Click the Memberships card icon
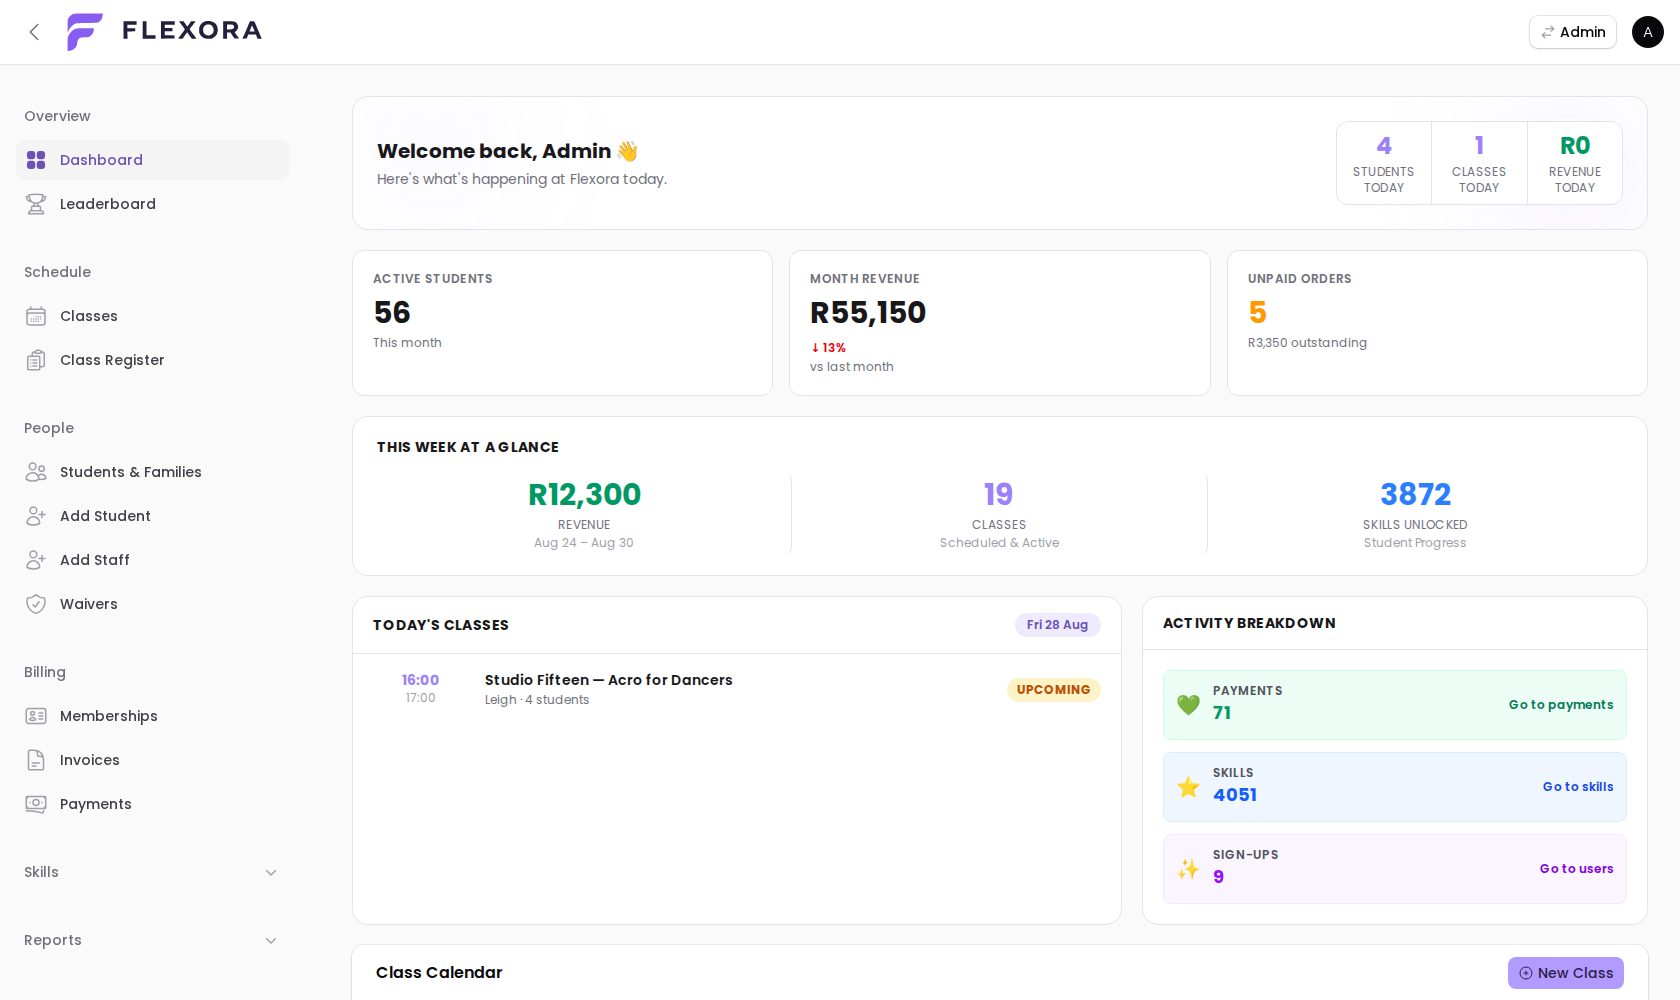The width and height of the screenshot is (1680, 1000). pos(36,716)
